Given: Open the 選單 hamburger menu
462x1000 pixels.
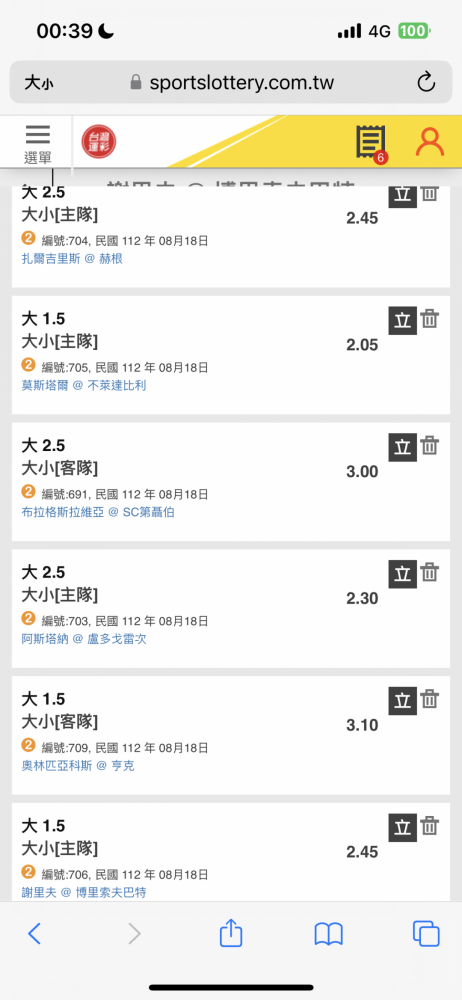Looking at the screenshot, I should point(38,145).
